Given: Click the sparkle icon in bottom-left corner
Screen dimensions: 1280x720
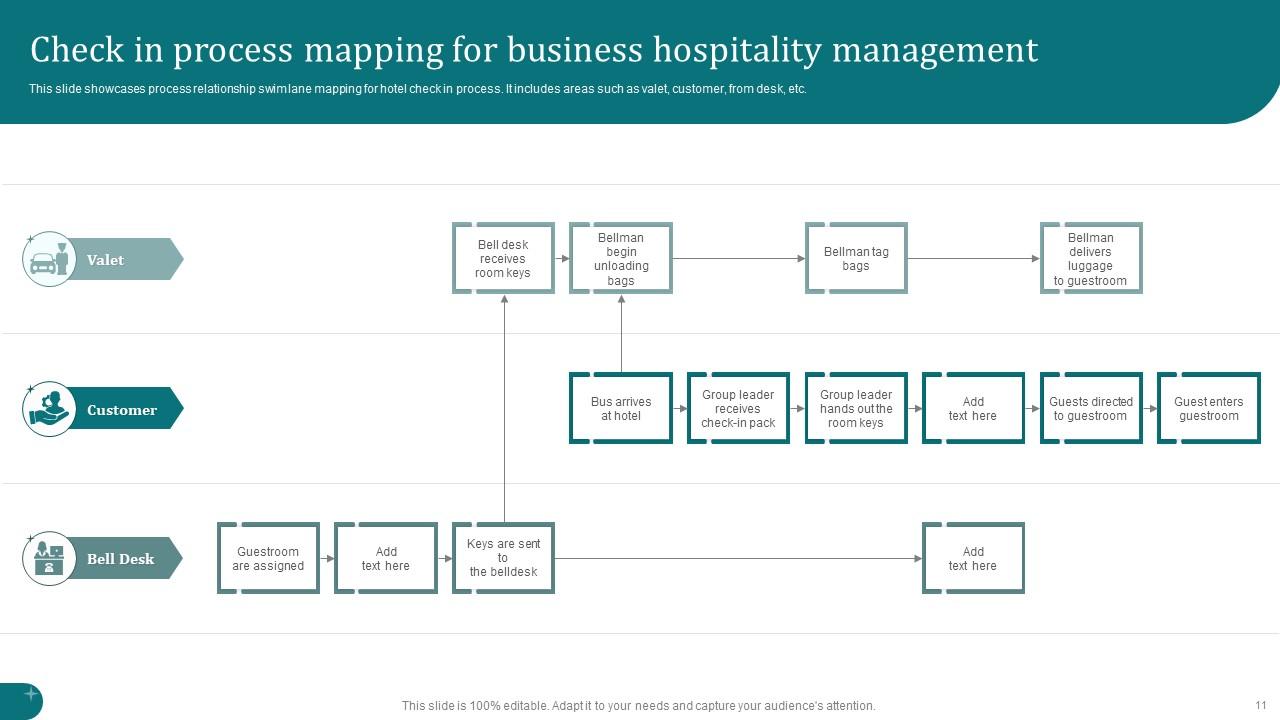Looking at the screenshot, I should (31, 693).
